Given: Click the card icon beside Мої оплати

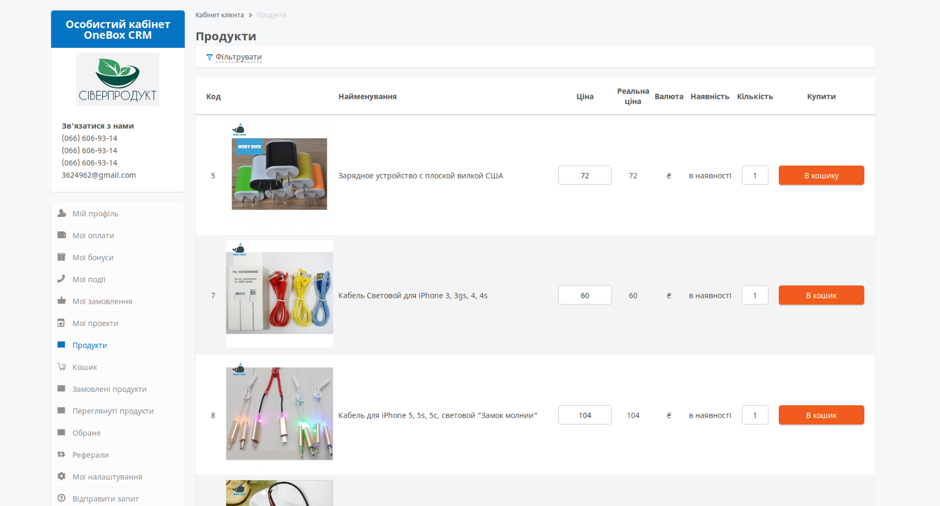Looking at the screenshot, I should point(61,235).
